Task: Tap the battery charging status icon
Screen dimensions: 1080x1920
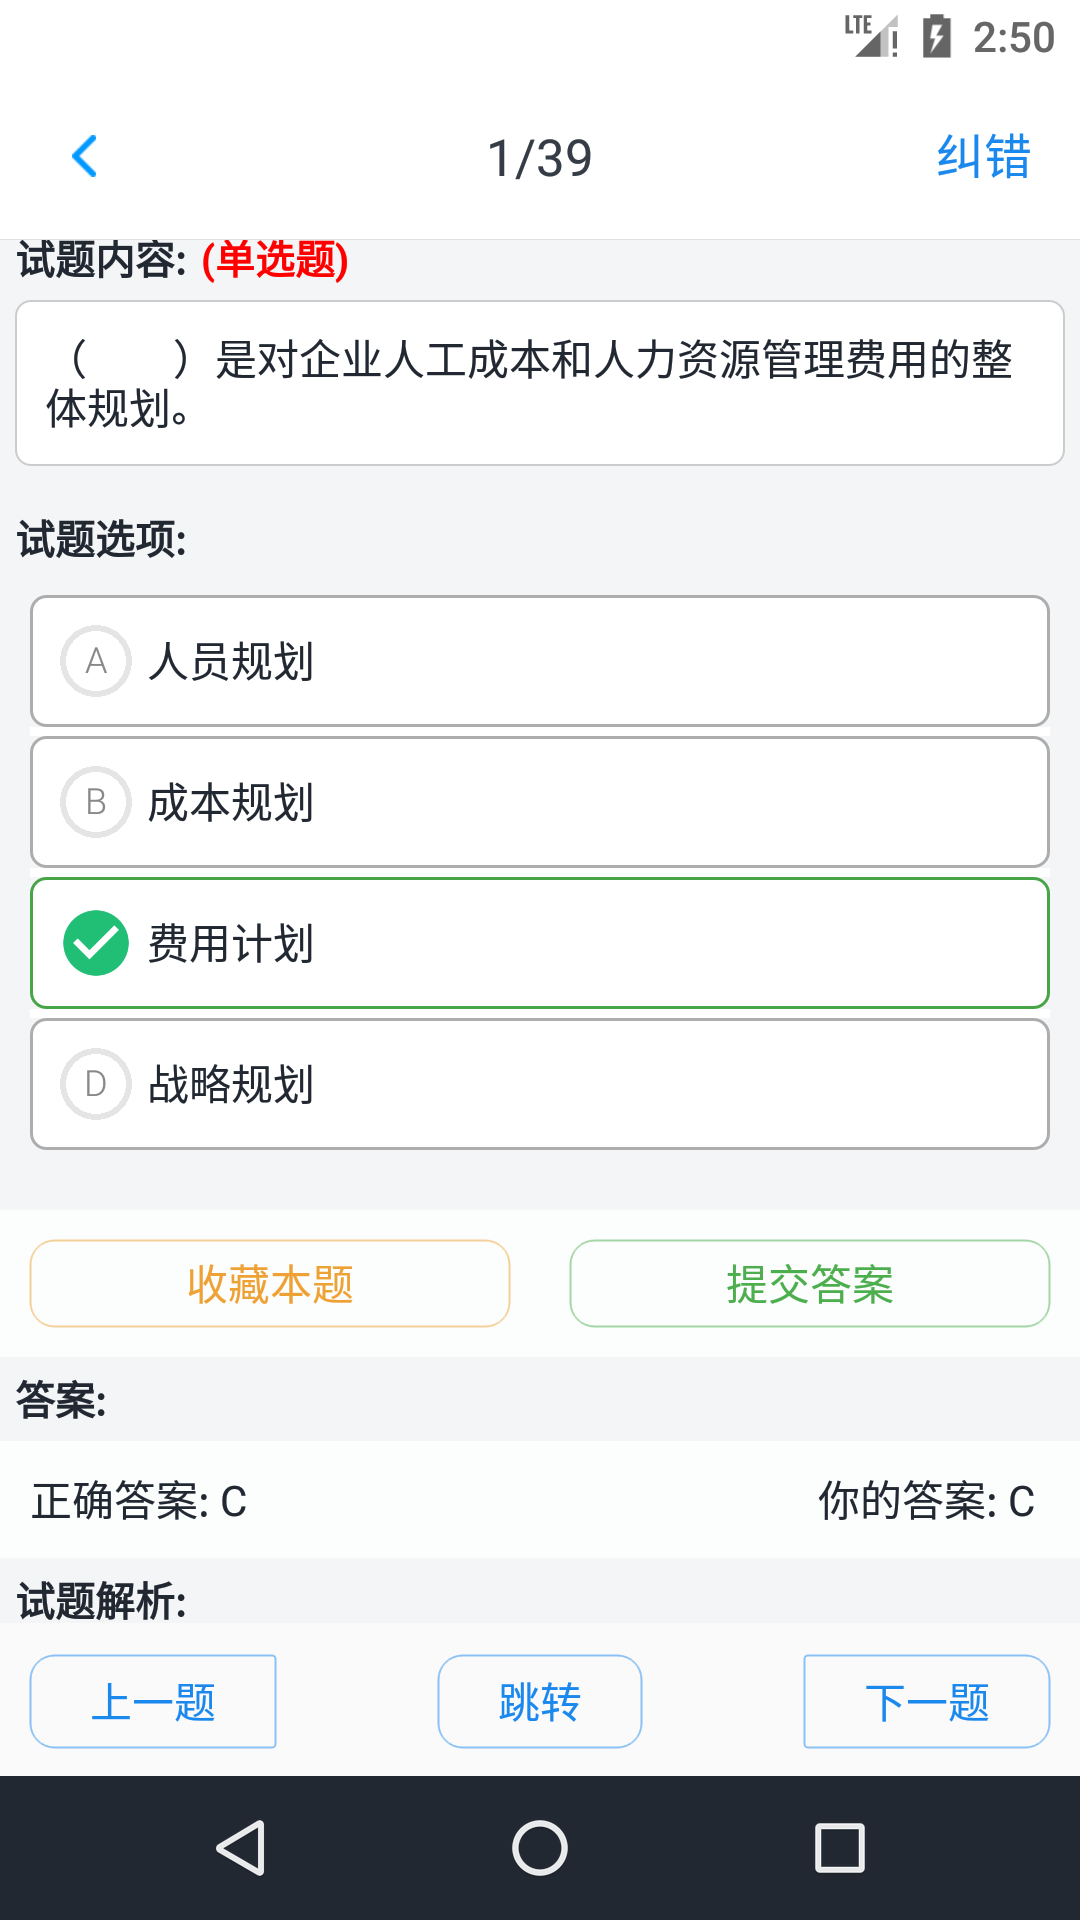Action: 936,37
